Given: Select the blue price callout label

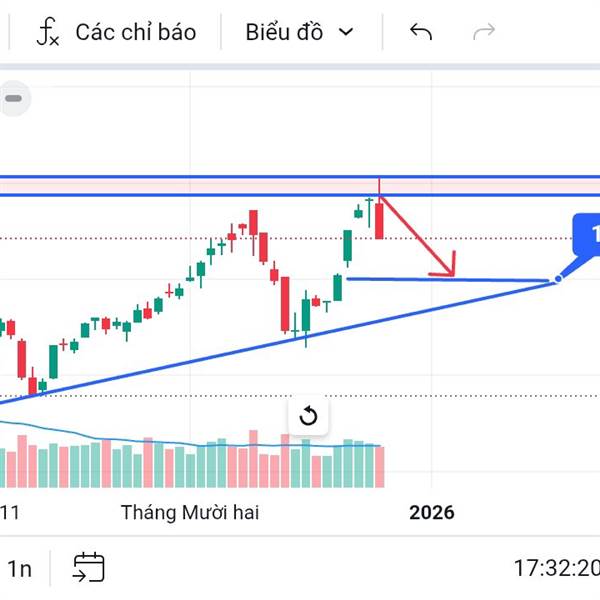Looking at the screenshot, I should pyautogui.click(x=587, y=237).
